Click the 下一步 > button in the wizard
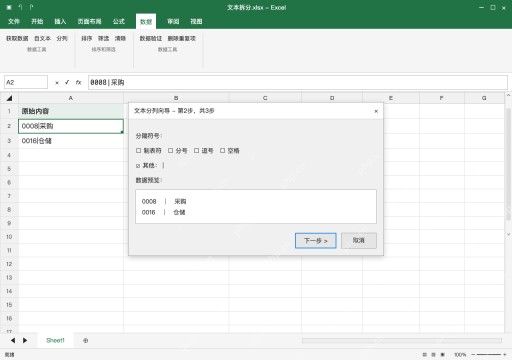The height and width of the screenshot is (360, 512). point(316,241)
